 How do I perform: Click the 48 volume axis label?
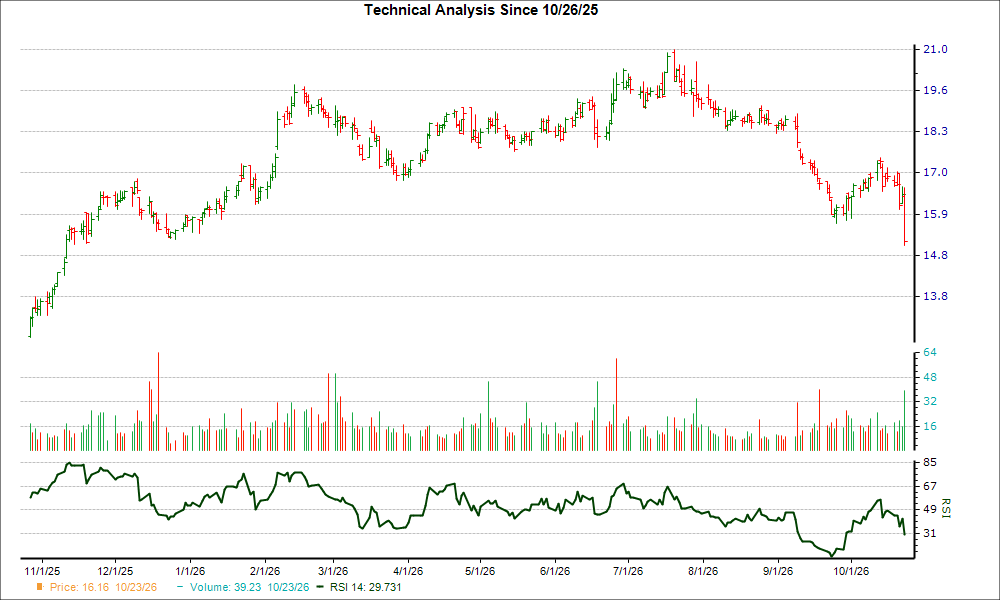click(x=930, y=377)
